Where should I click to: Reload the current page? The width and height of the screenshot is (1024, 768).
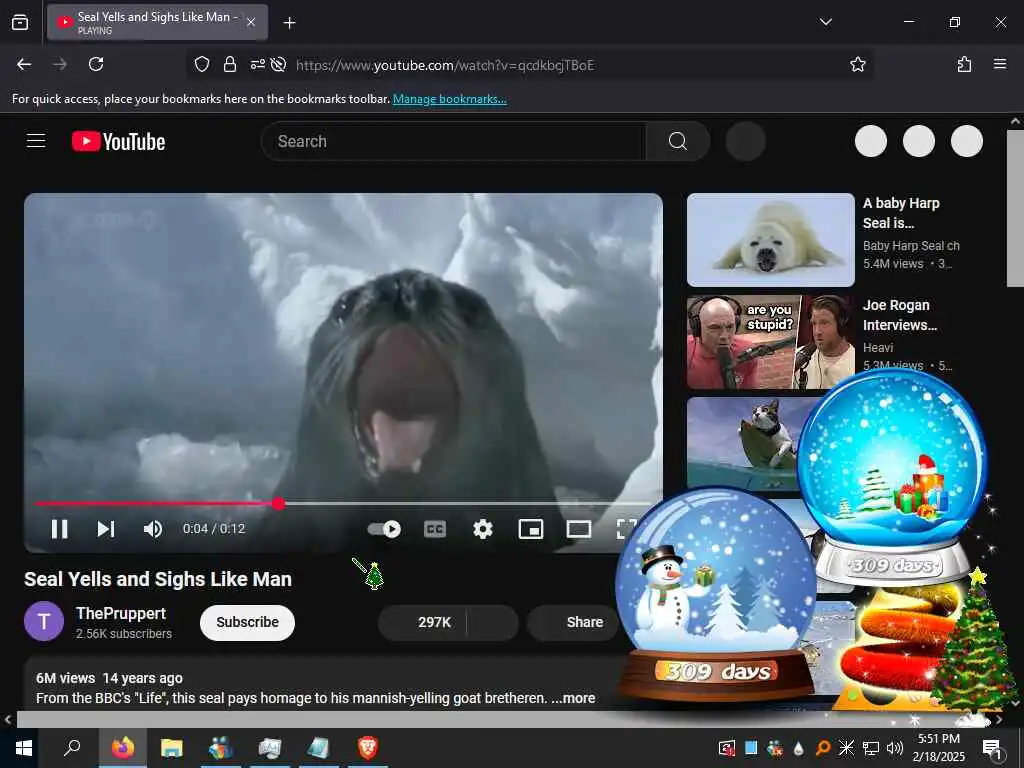[x=96, y=64]
